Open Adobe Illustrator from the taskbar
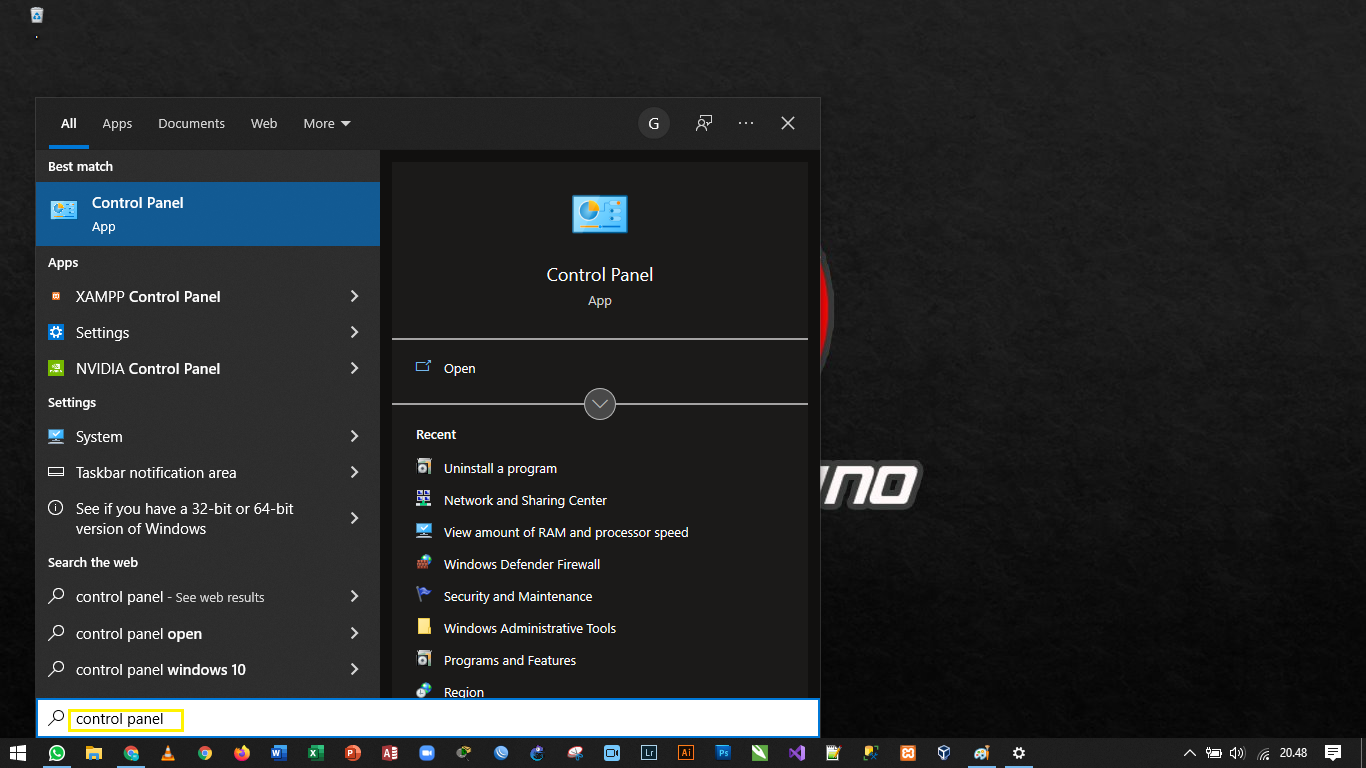The height and width of the screenshot is (768, 1366). coord(686,753)
